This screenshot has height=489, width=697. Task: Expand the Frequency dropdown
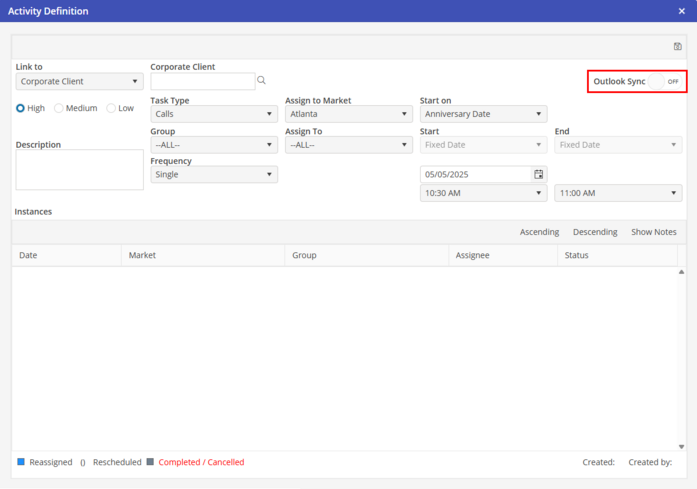click(213, 174)
